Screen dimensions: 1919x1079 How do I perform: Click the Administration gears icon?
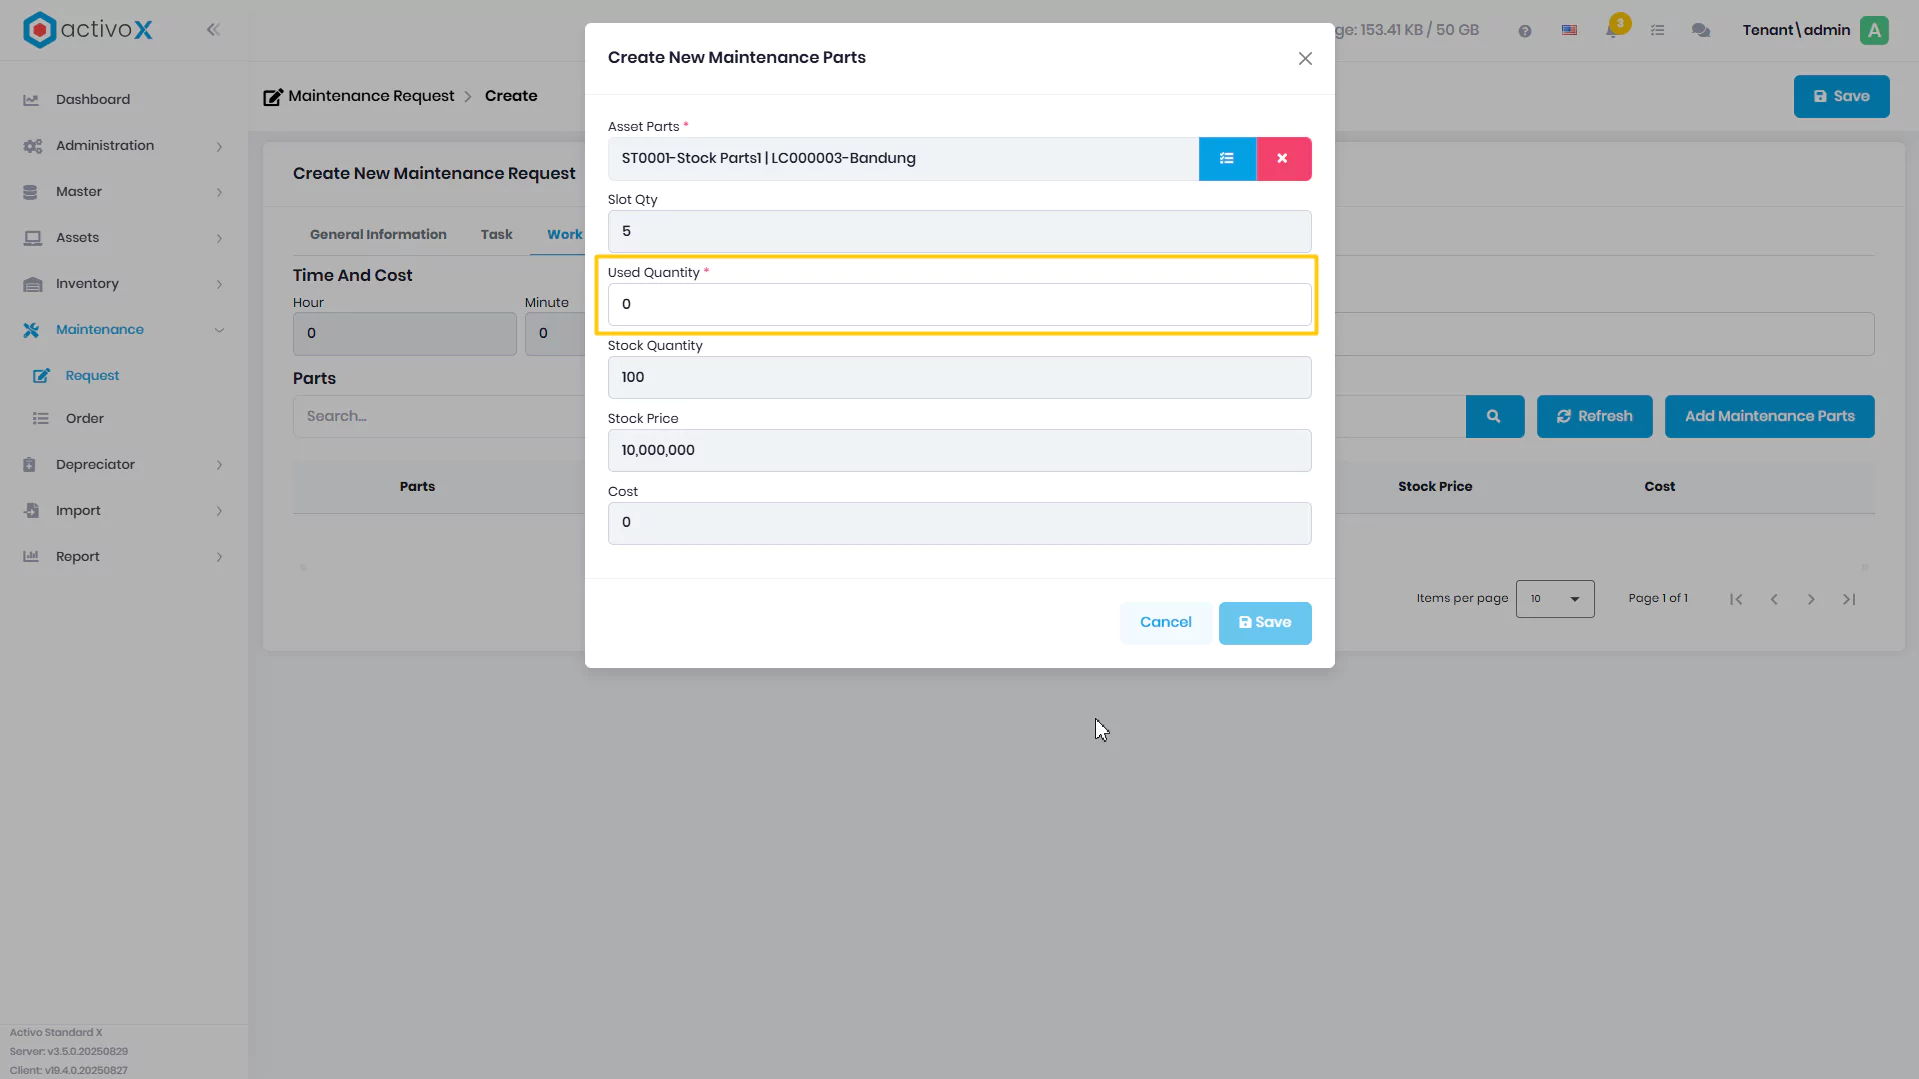tap(32, 146)
